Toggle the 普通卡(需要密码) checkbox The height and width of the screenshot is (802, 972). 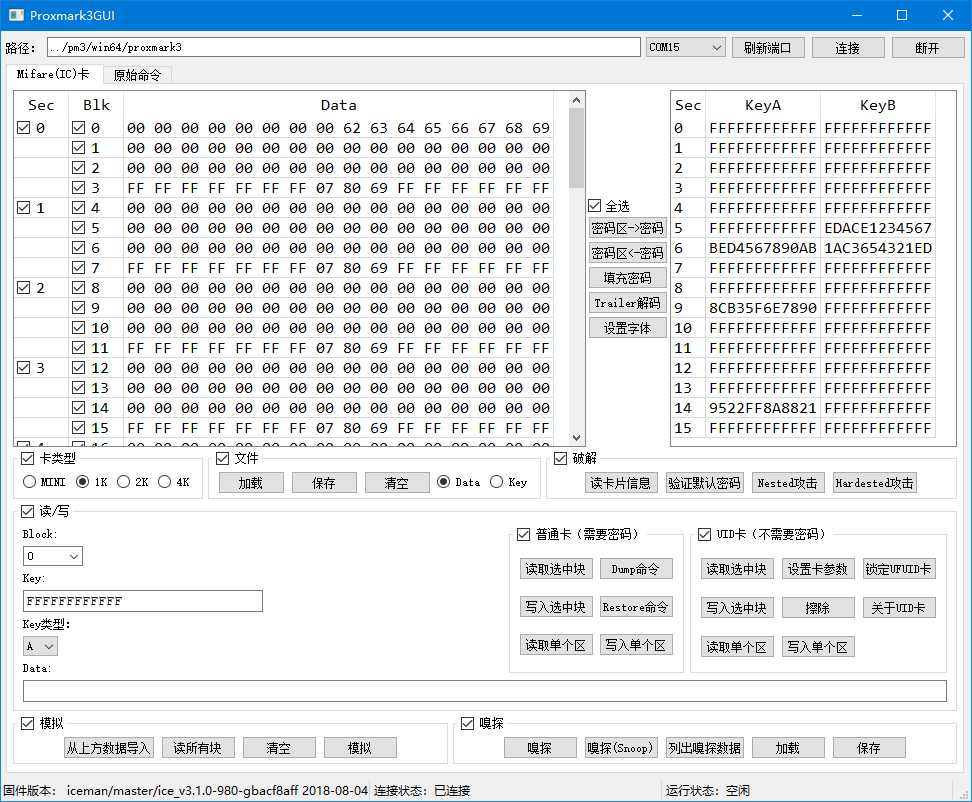pos(523,534)
